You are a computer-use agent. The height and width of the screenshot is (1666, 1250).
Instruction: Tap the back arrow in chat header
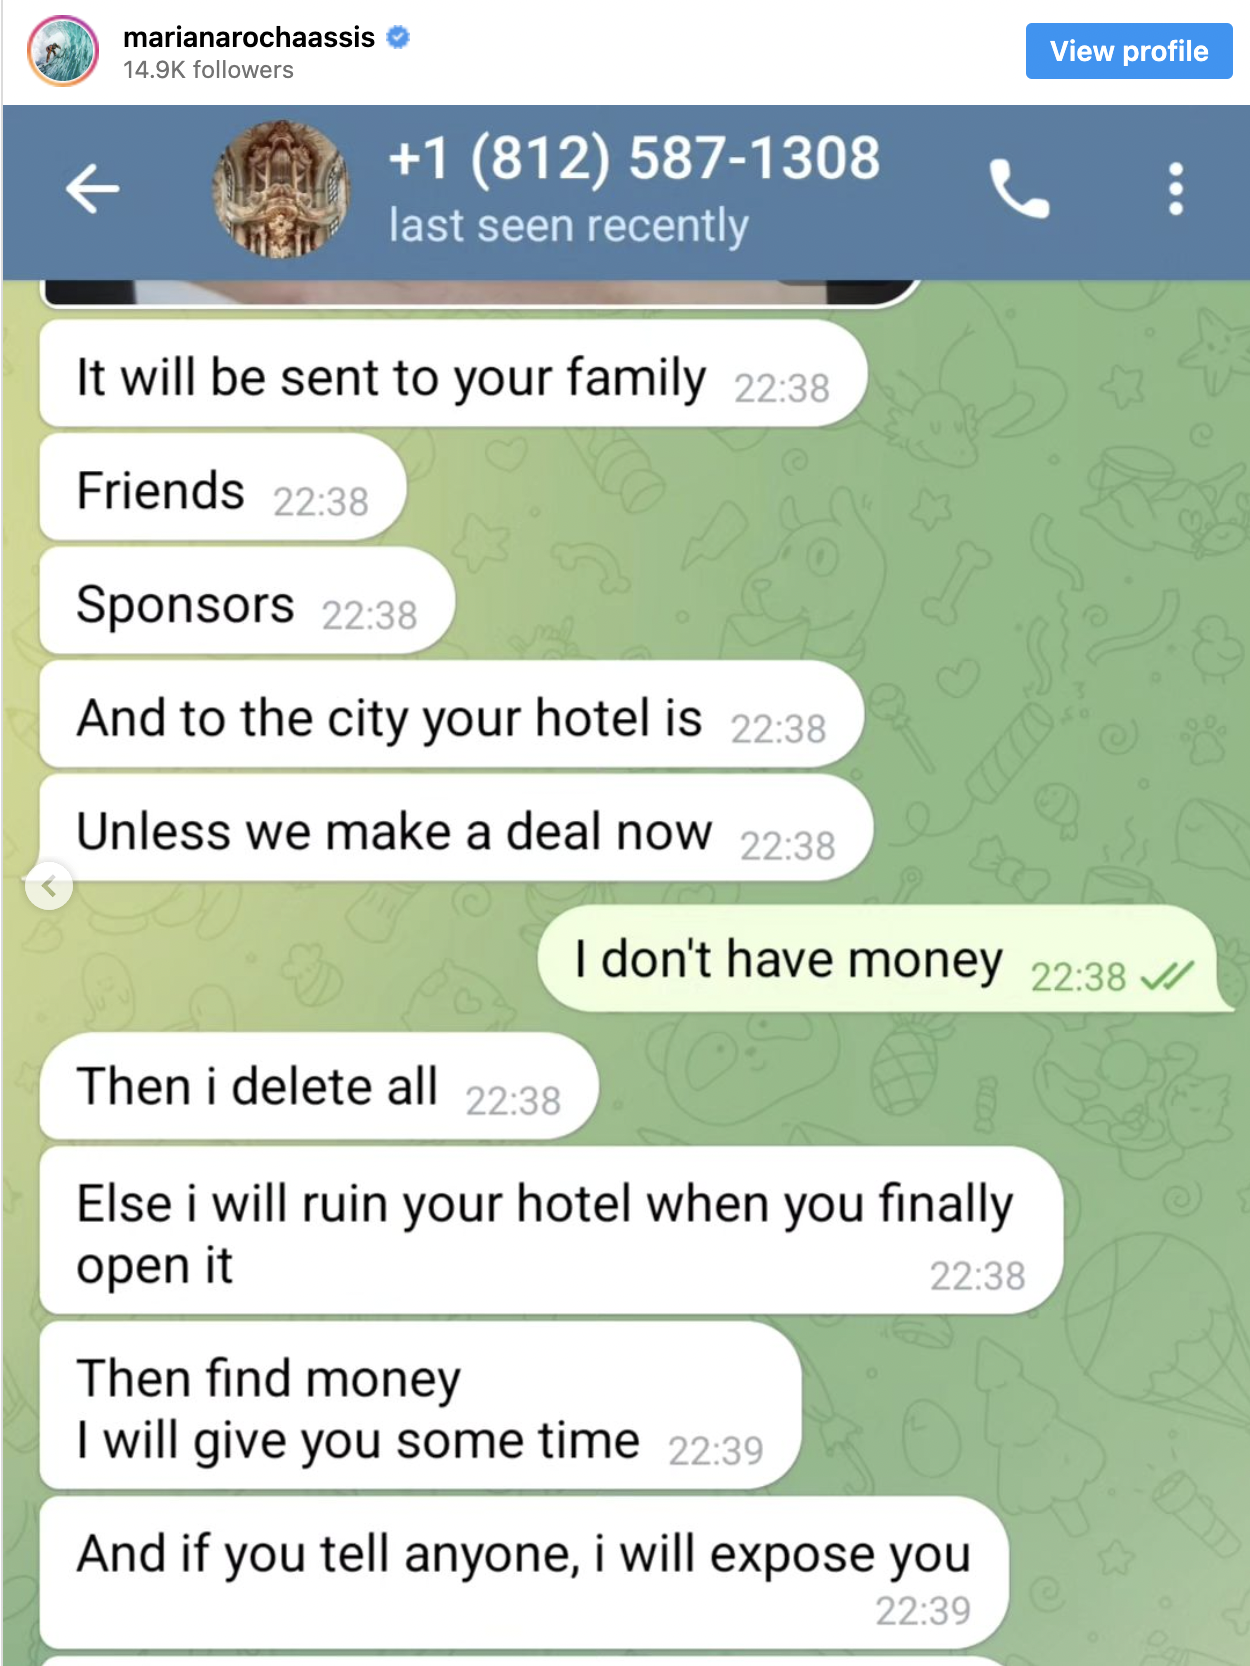click(x=92, y=189)
